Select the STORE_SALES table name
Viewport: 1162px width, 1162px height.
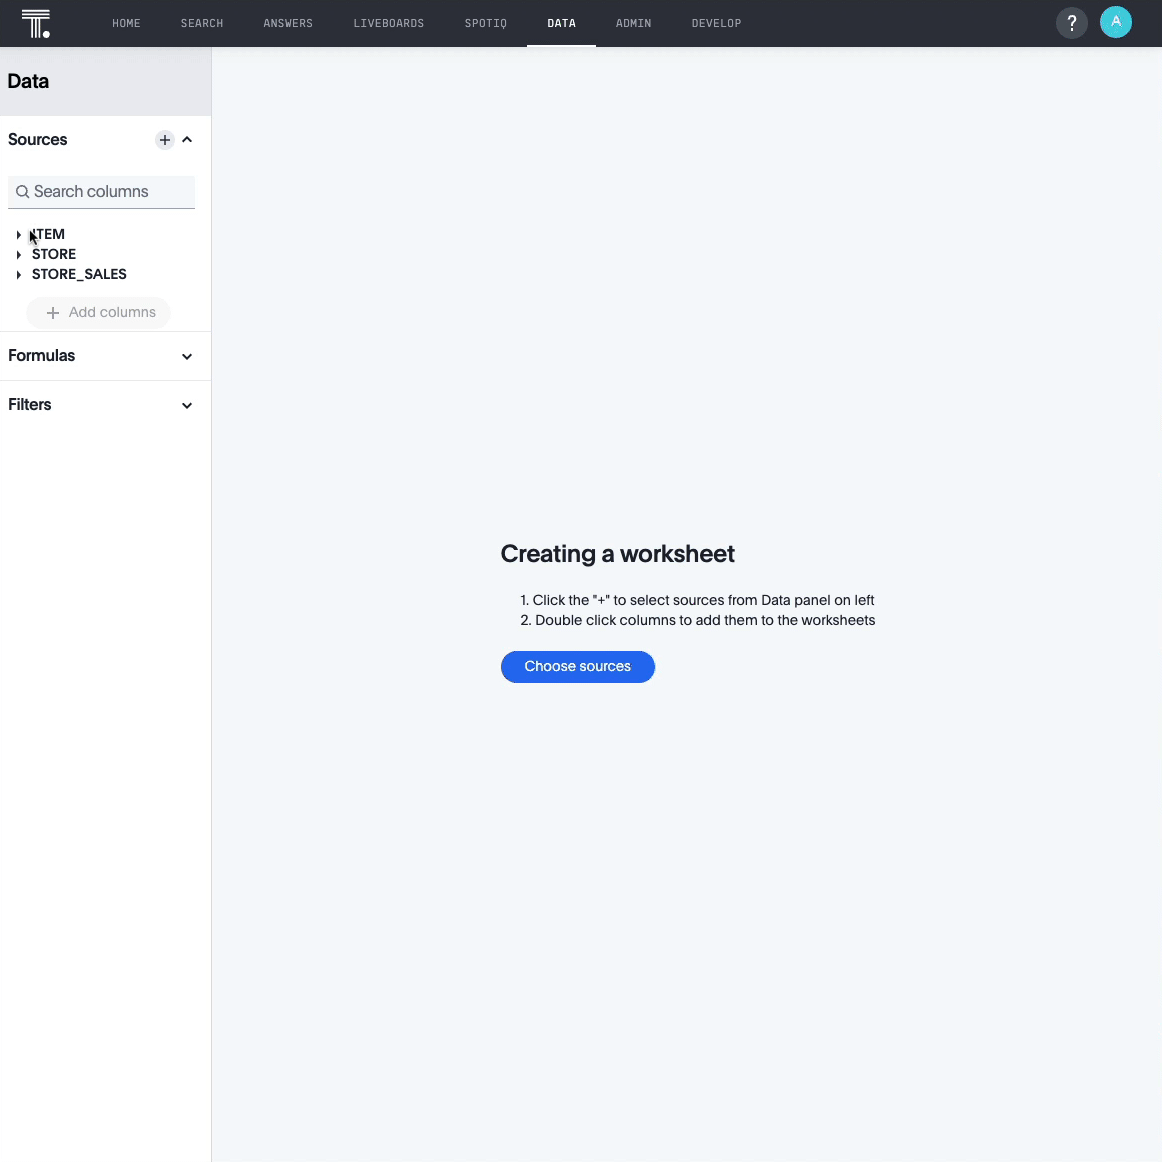(79, 274)
